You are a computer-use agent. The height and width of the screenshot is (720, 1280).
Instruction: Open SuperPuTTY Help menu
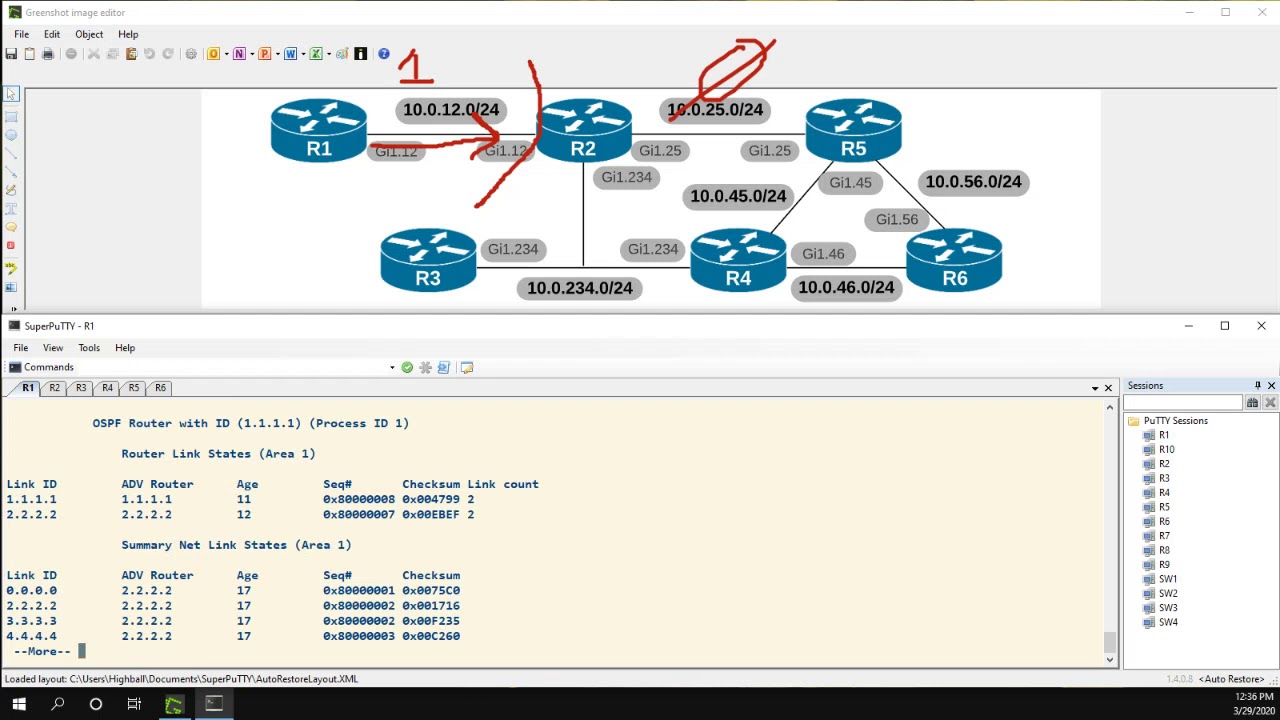pos(125,348)
